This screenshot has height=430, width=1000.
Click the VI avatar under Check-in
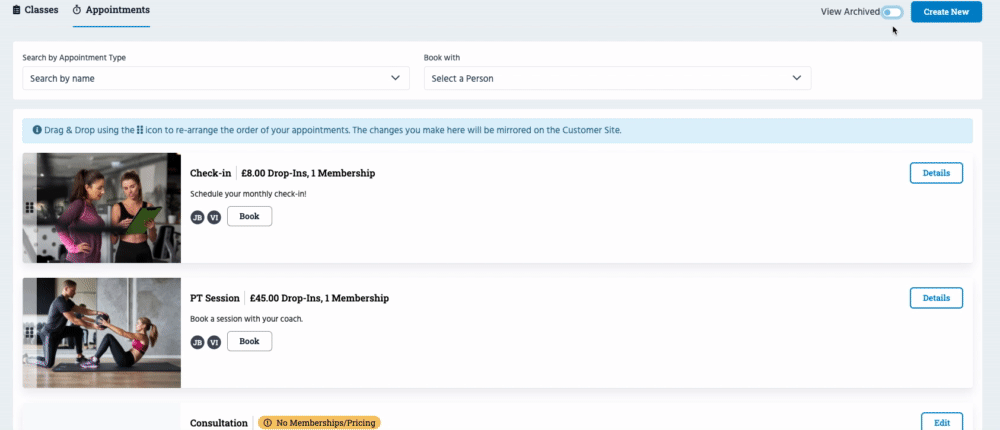pos(214,217)
